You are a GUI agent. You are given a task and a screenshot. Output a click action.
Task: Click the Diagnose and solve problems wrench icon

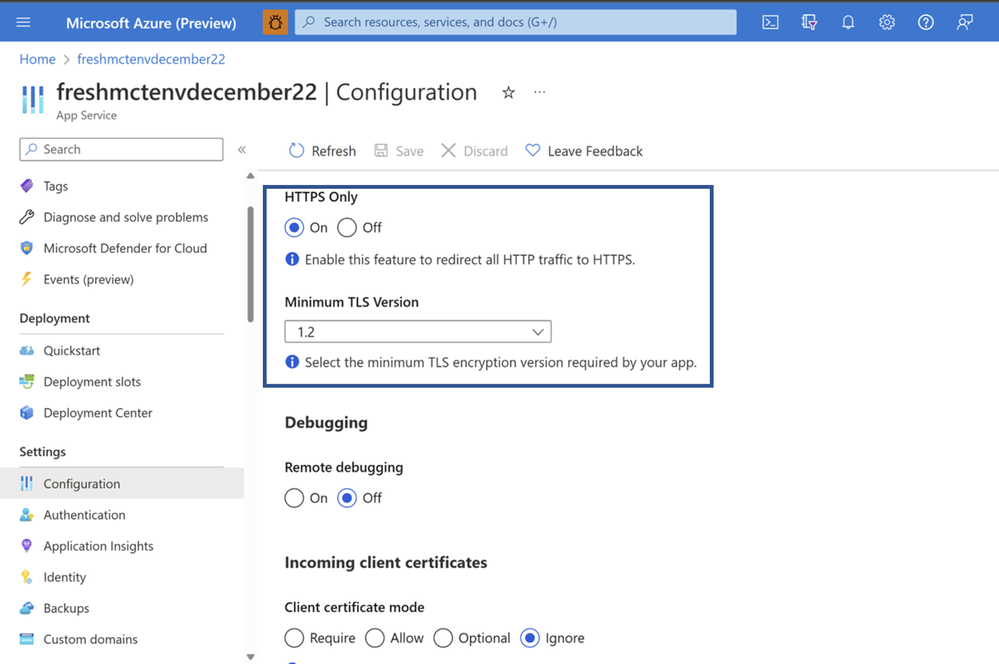click(x=27, y=217)
